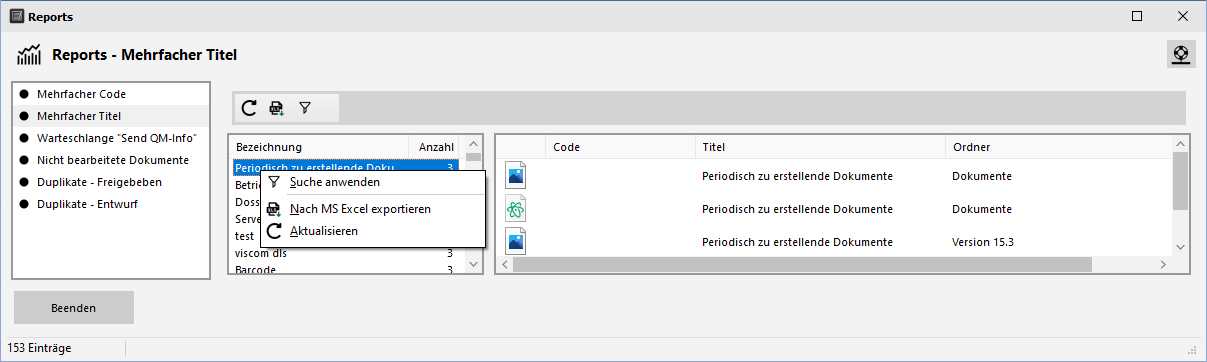Choose Aktualisieren from context menu

point(372,231)
